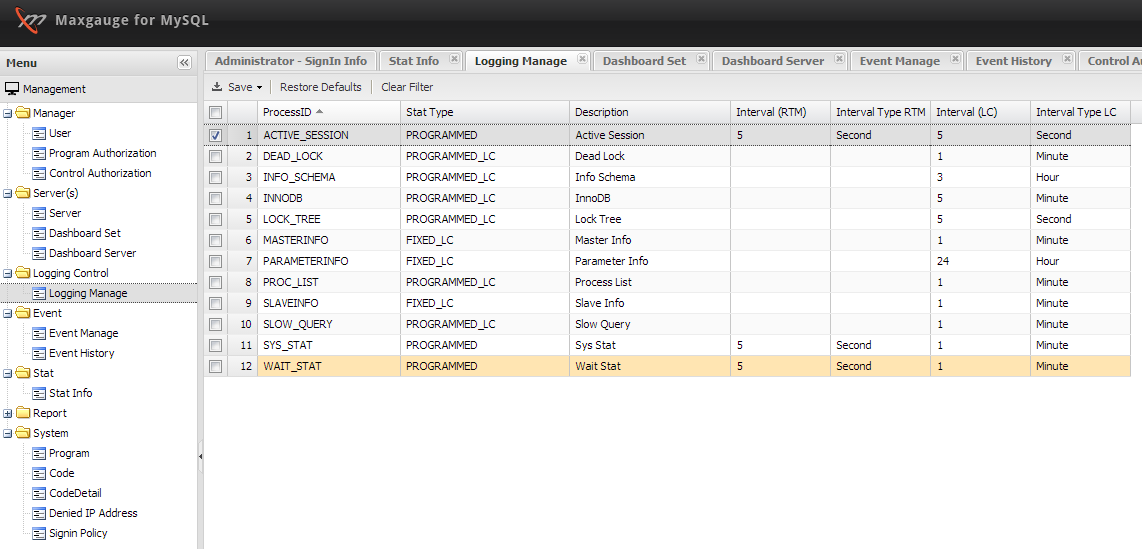Screen dimensions: 1142x549
Task: Click the Denied IP Address item icon
Action: point(39,513)
